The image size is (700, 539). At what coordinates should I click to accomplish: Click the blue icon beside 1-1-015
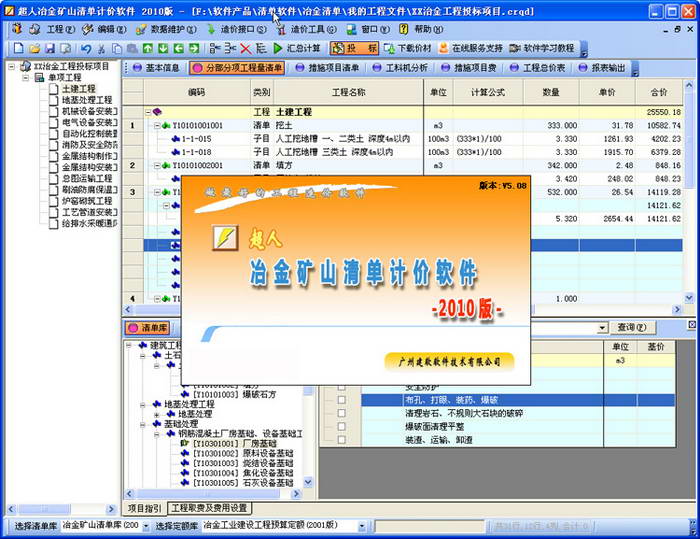(x=175, y=139)
